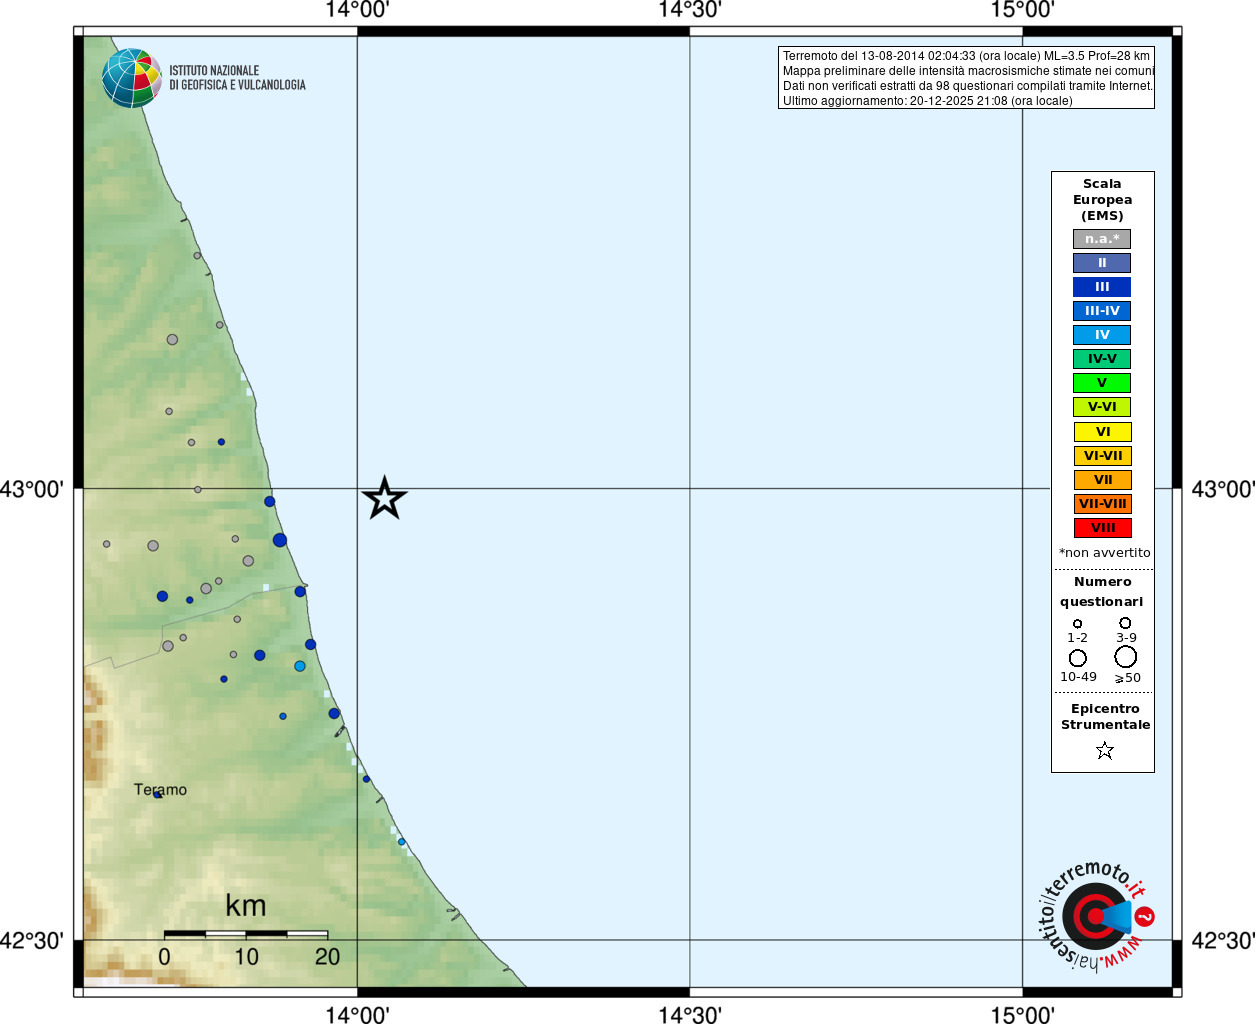Click the Teramo city label
Screen dimensions: 1255x1024
[x=160, y=789]
